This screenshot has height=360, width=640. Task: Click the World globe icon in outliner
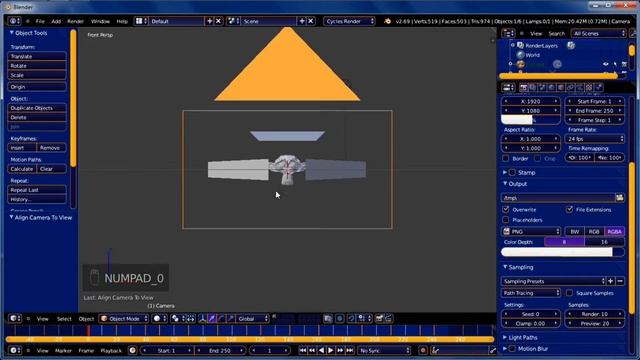click(520, 55)
